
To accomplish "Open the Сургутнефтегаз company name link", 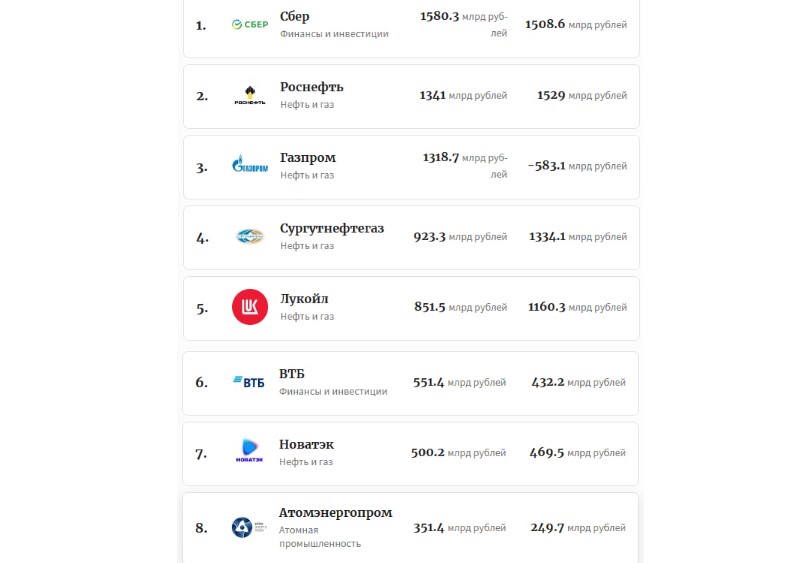I will tap(332, 228).
